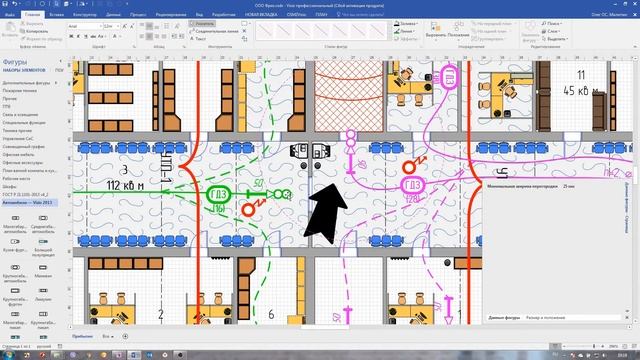The height and width of the screenshot is (360, 640).
Task: Open the Line (Линия) dropdown
Action: coord(404,31)
